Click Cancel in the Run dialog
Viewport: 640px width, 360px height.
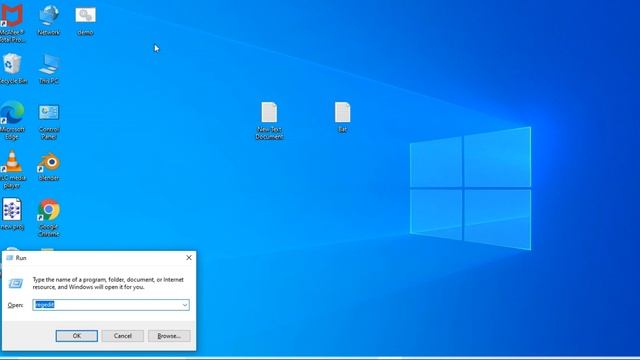point(123,336)
